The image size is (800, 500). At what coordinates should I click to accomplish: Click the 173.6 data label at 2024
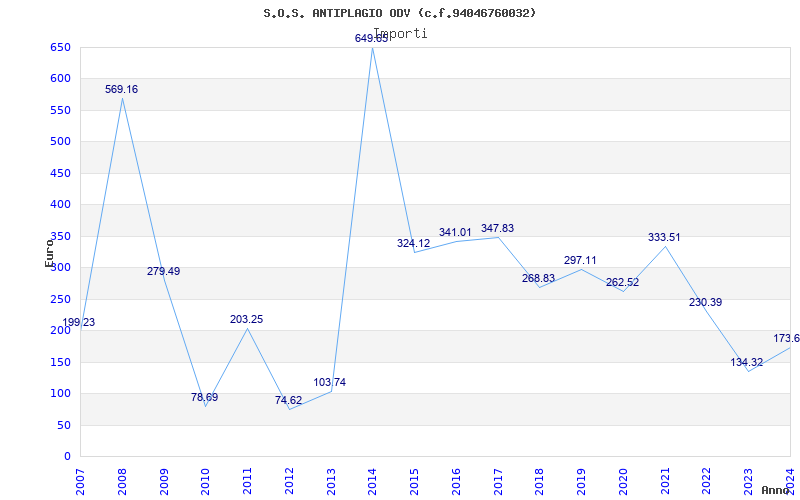click(786, 338)
